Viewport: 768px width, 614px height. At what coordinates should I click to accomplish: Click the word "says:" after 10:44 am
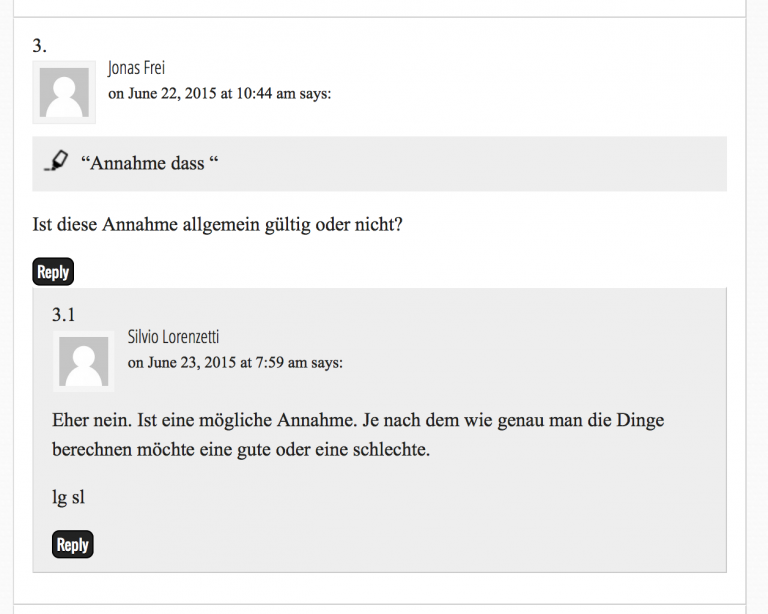[x=315, y=93]
